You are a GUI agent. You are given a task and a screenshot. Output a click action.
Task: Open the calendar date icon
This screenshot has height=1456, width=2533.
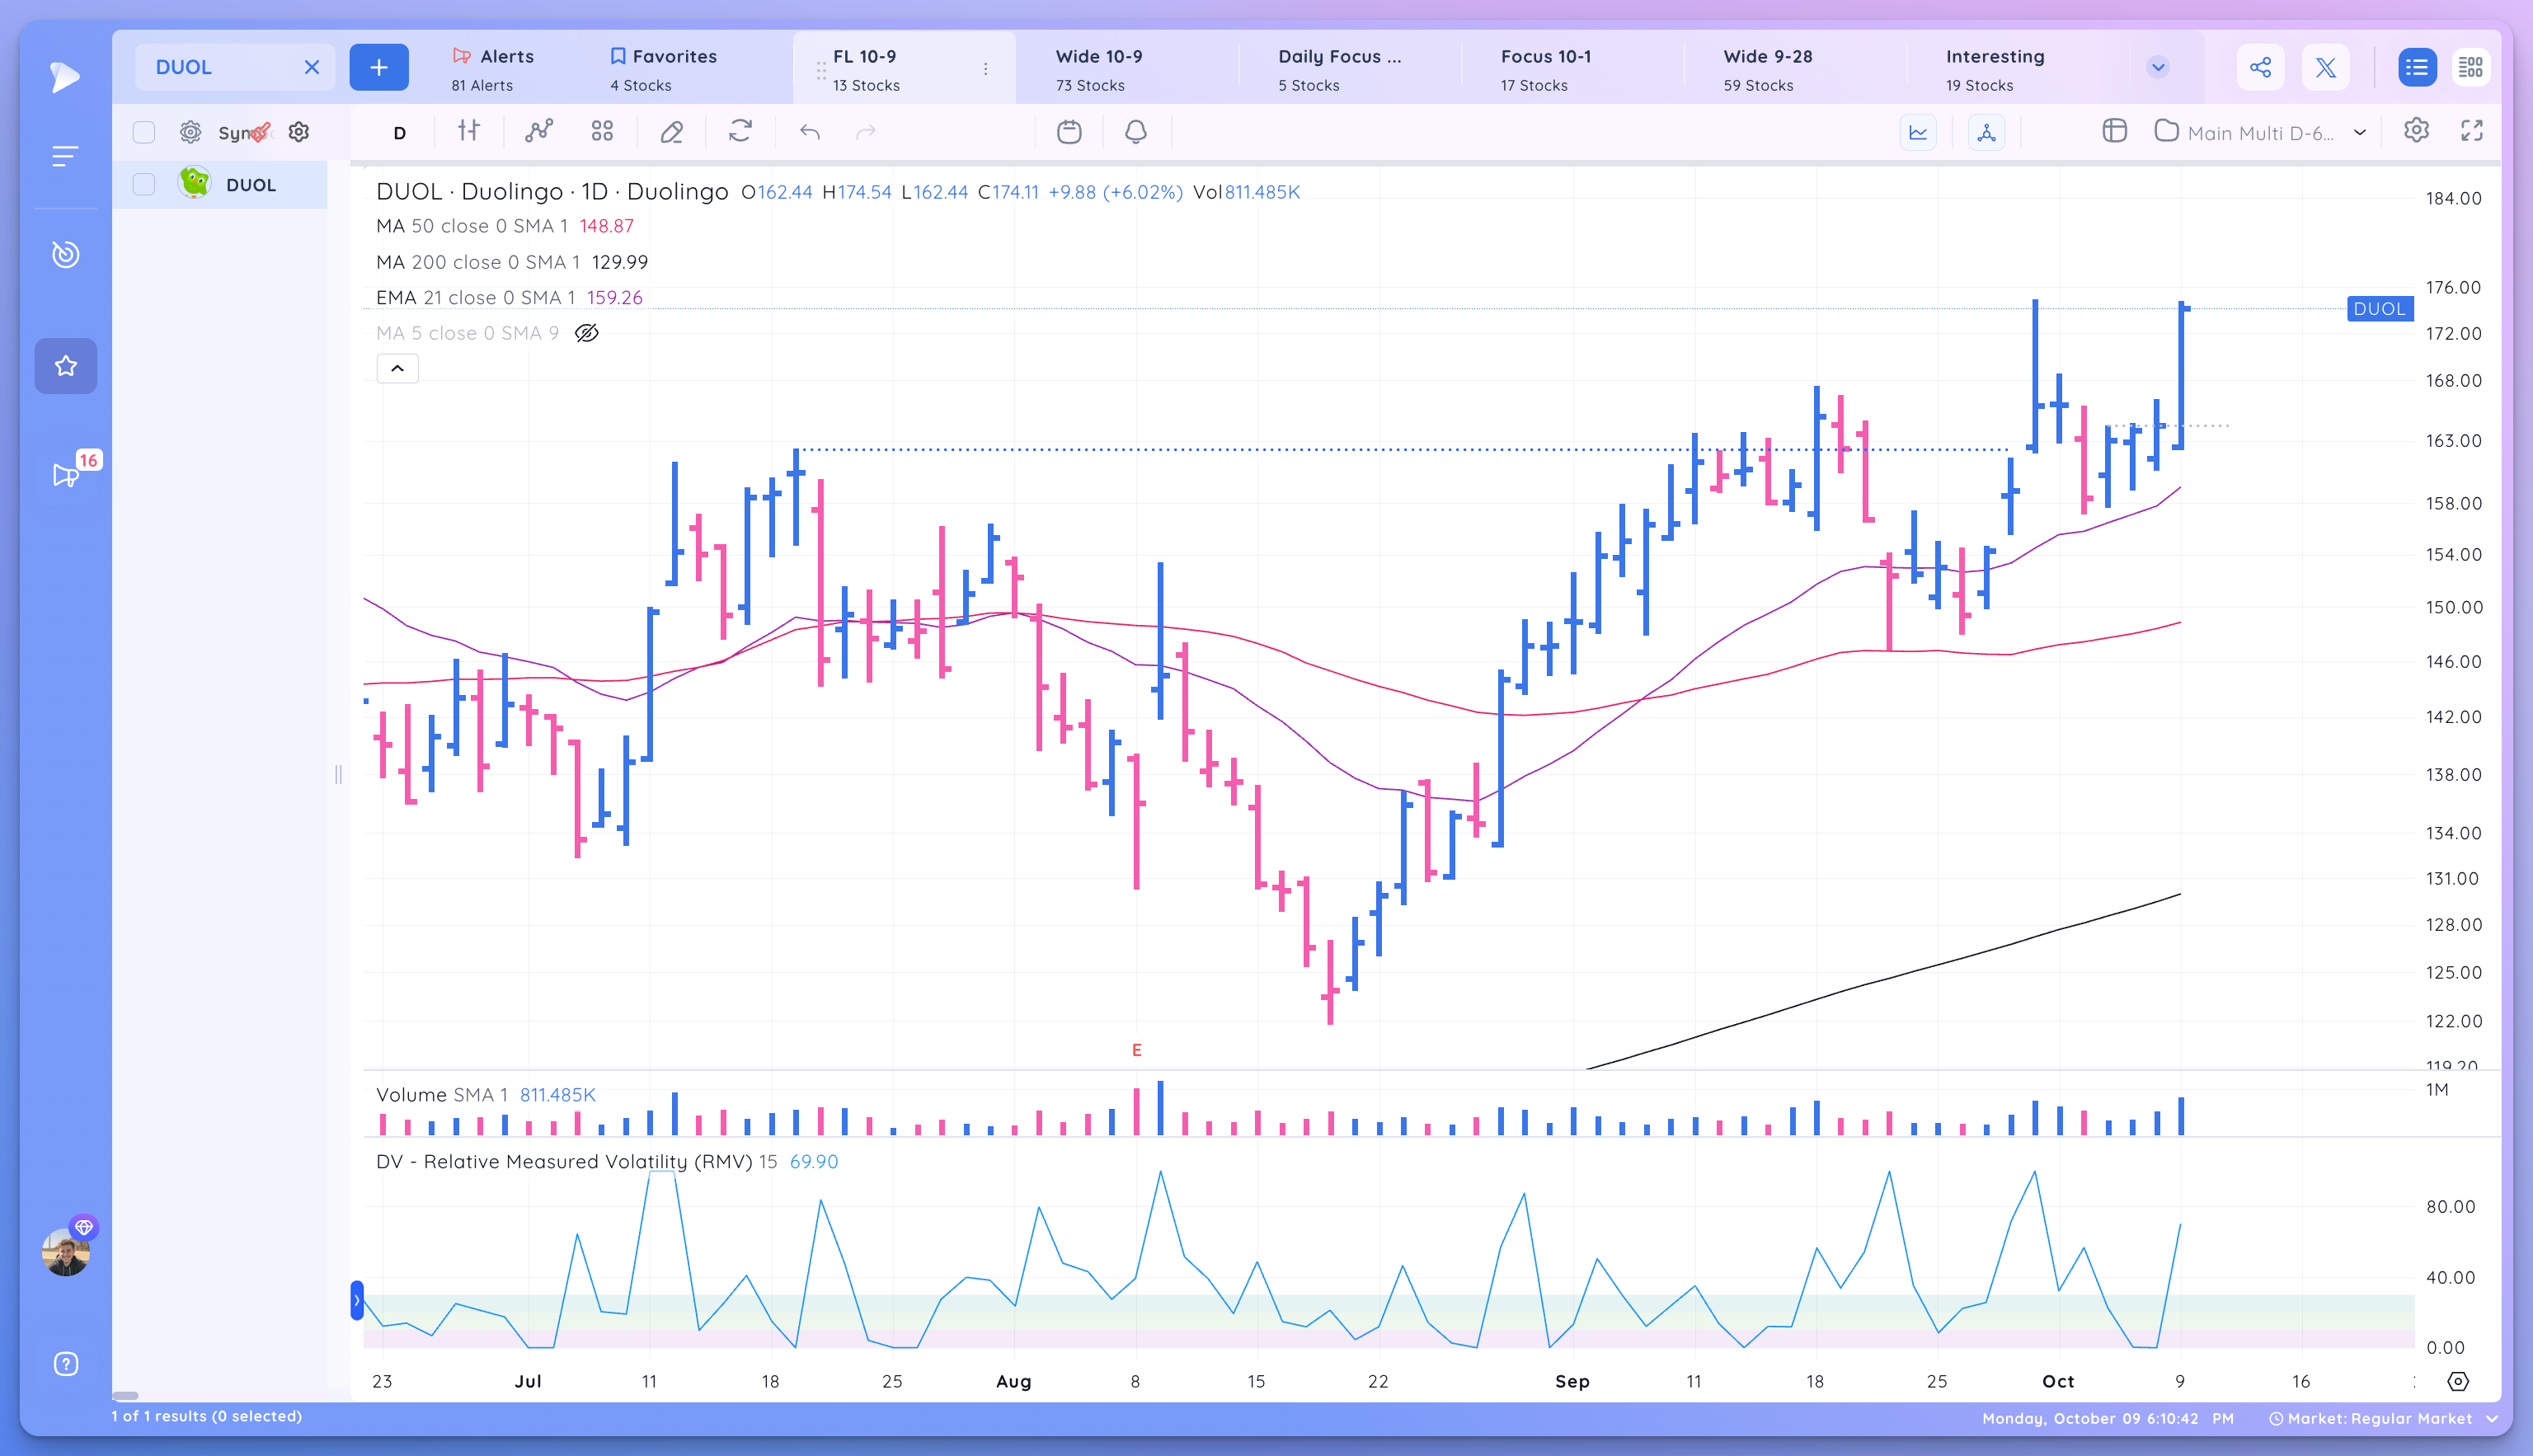(x=1069, y=132)
